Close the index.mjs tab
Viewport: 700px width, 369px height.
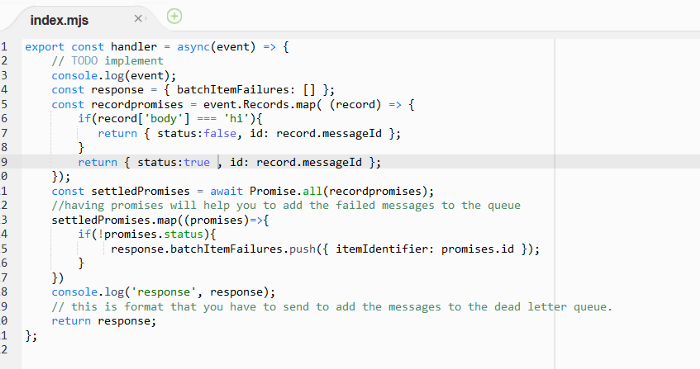coord(138,18)
